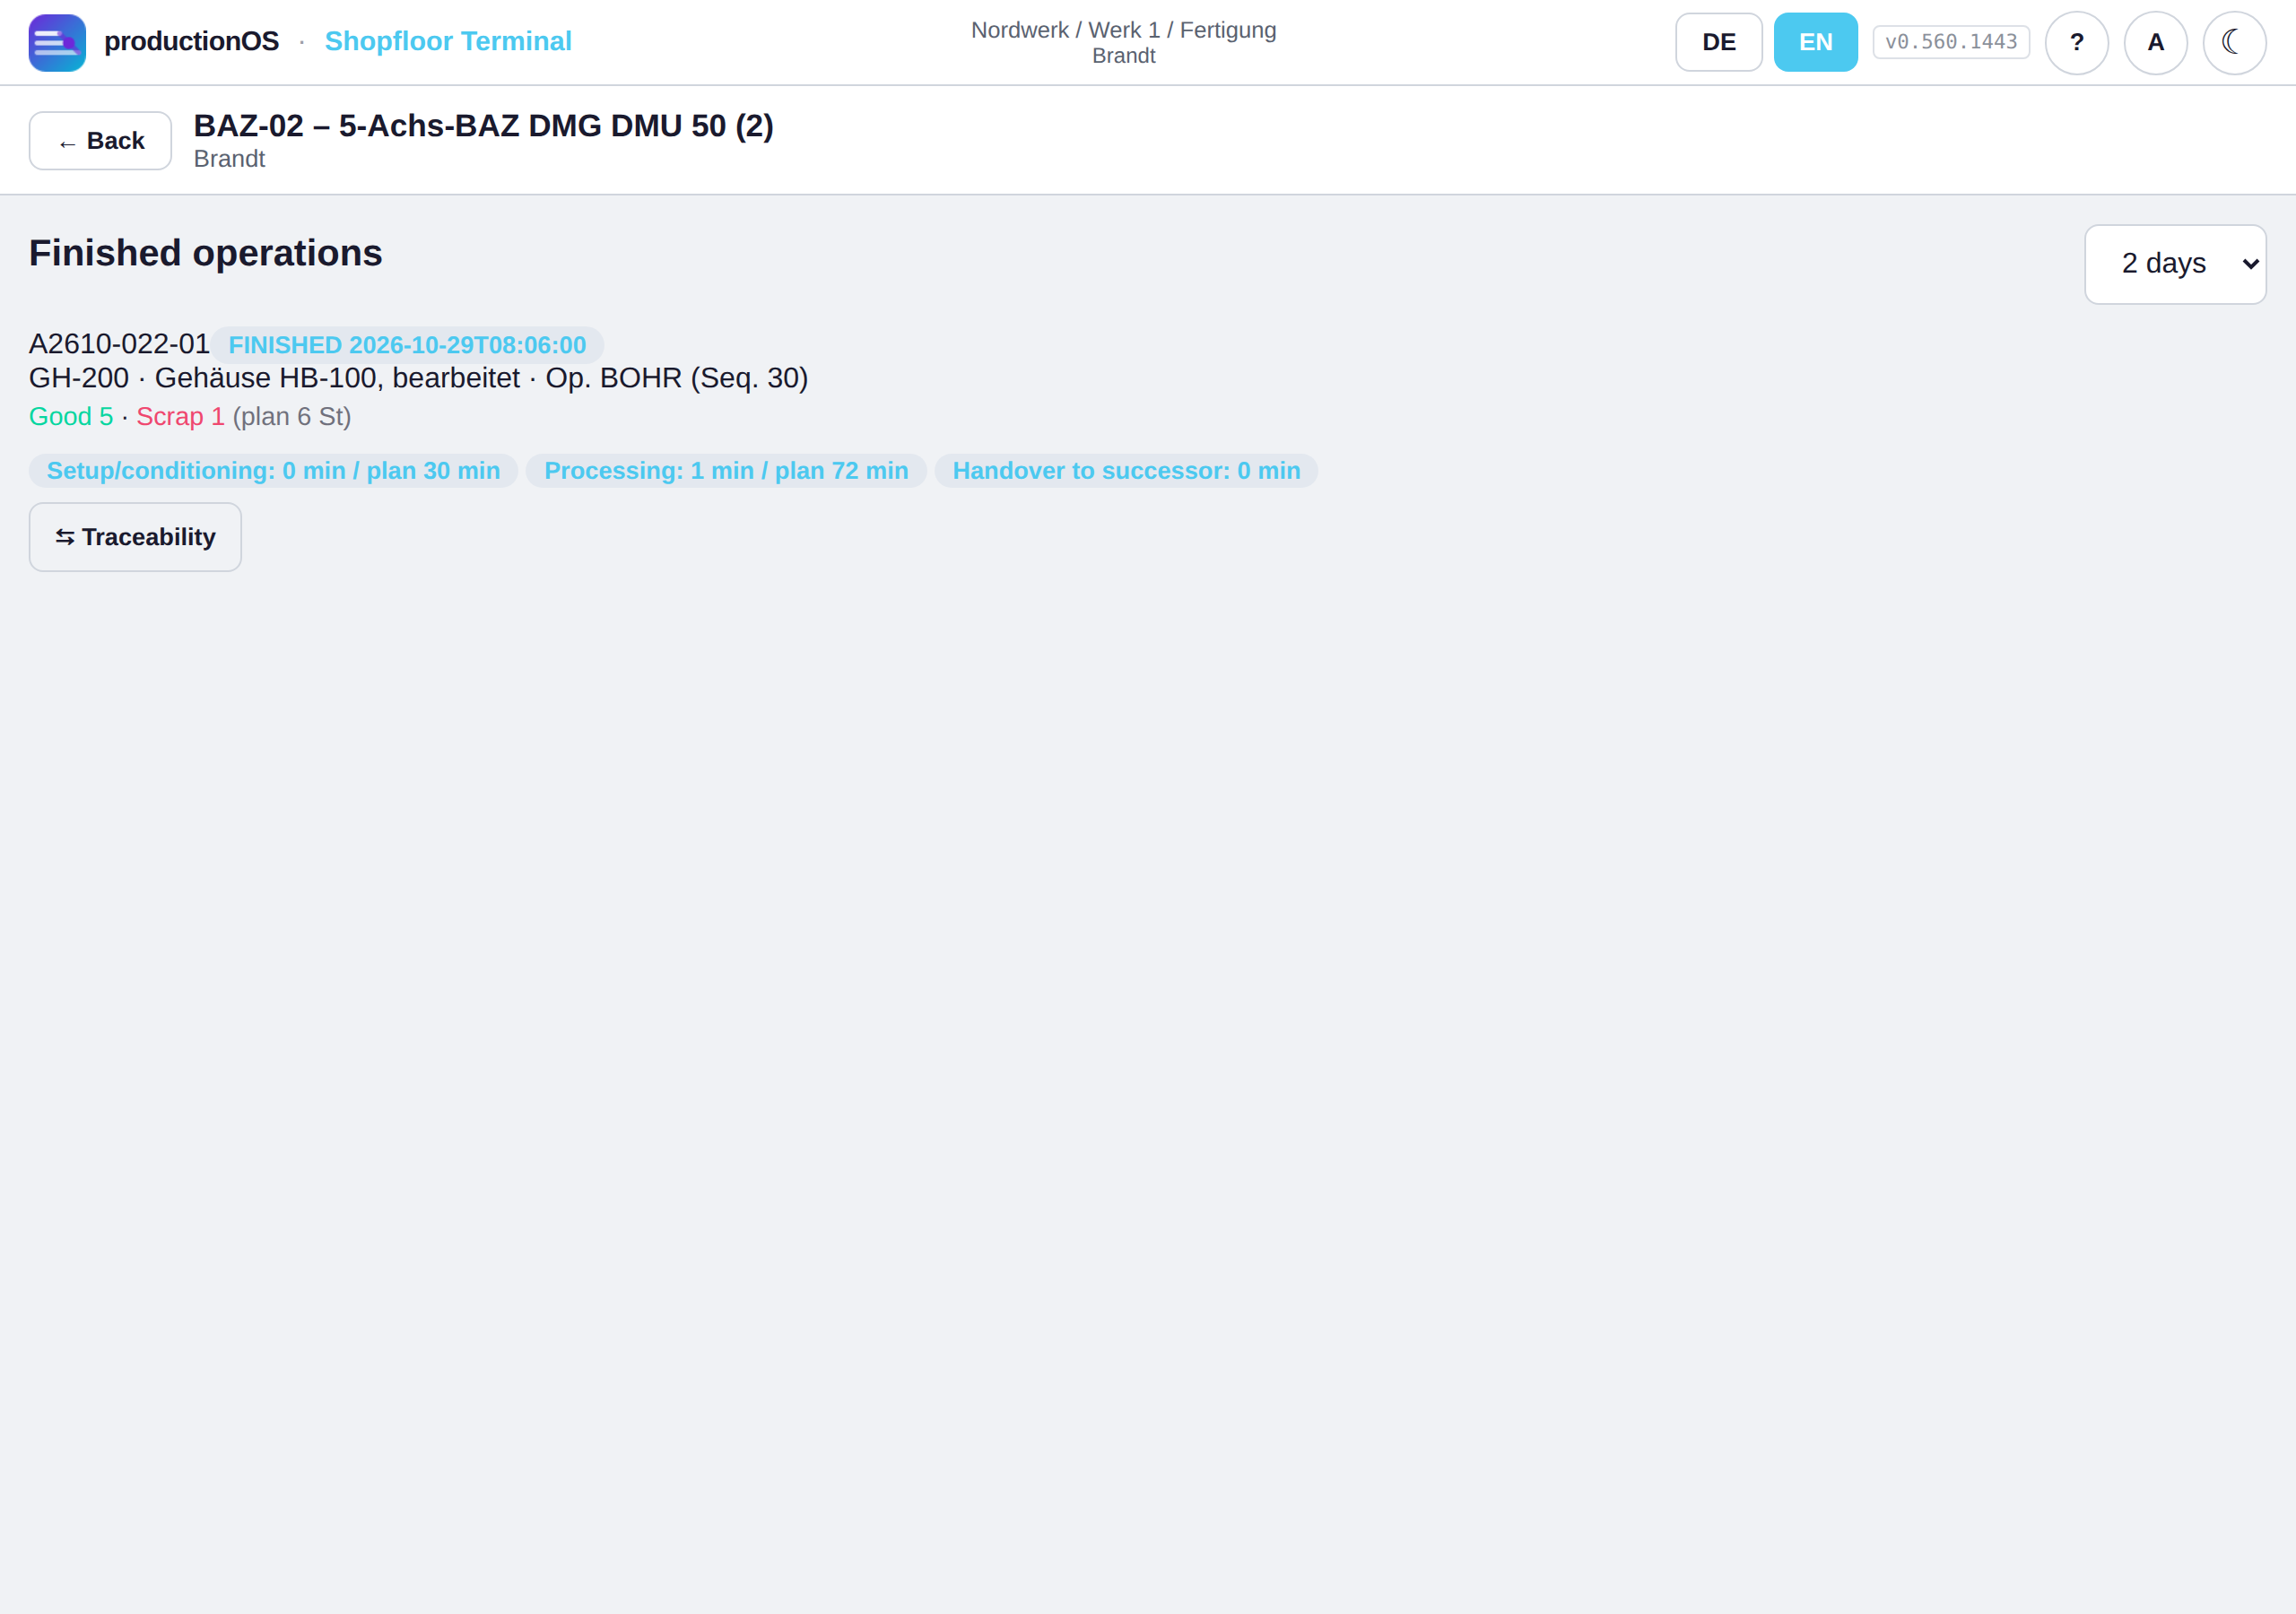The width and height of the screenshot is (2296, 1614).
Task: Go back with the Back button
Action: (x=100, y=141)
